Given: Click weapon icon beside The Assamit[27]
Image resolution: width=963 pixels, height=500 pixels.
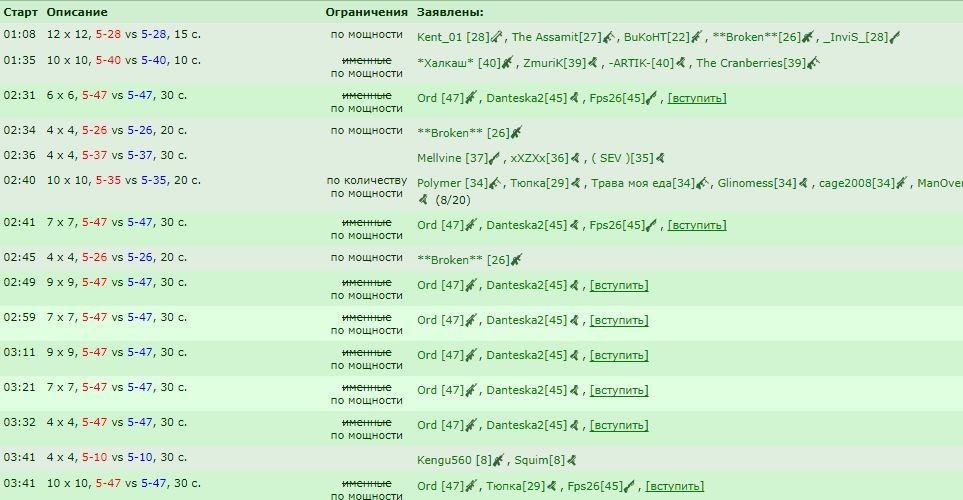Looking at the screenshot, I should pyautogui.click(x=609, y=37).
